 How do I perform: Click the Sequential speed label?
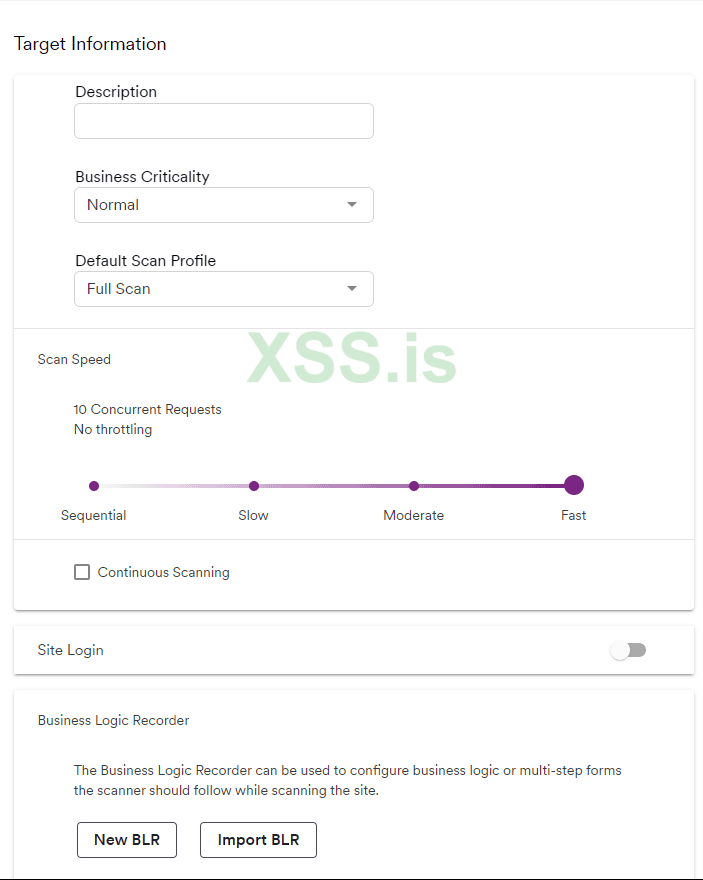click(94, 516)
